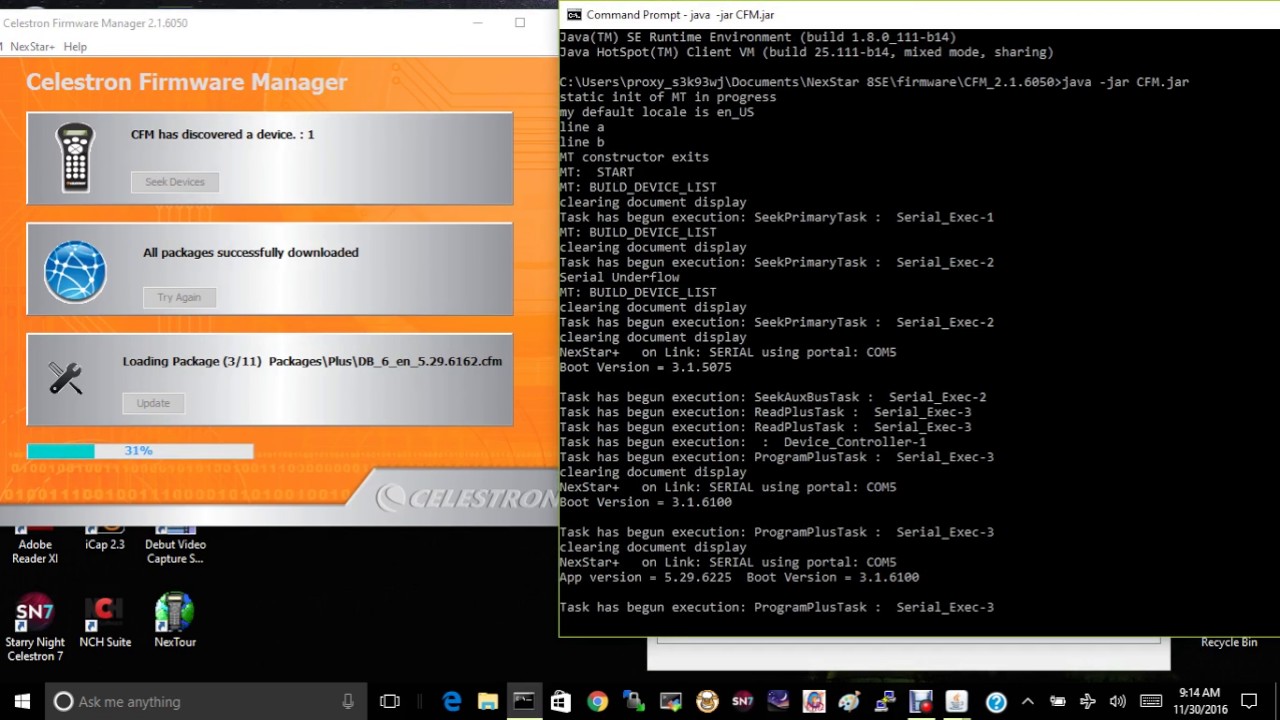The image size is (1280, 720).
Task: Click 'CFM has discovered a device. : 1' text
Action: coord(222,134)
